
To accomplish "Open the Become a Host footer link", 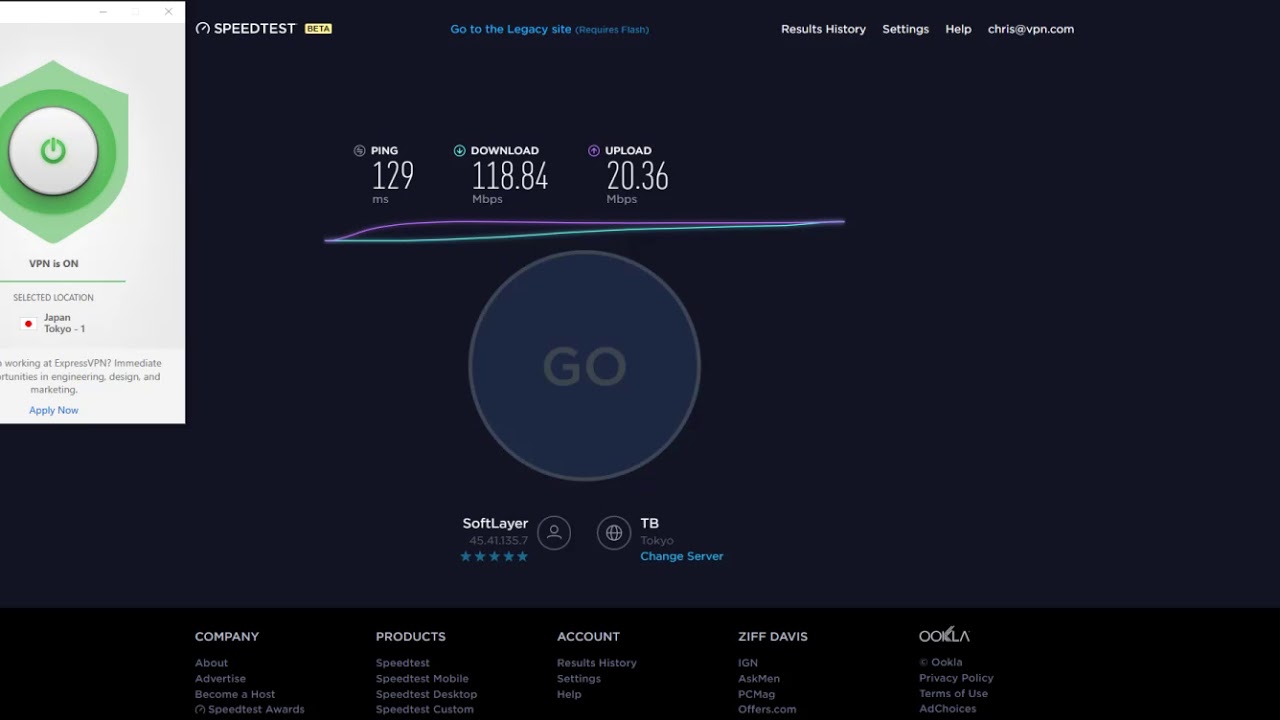I will (x=235, y=694).
